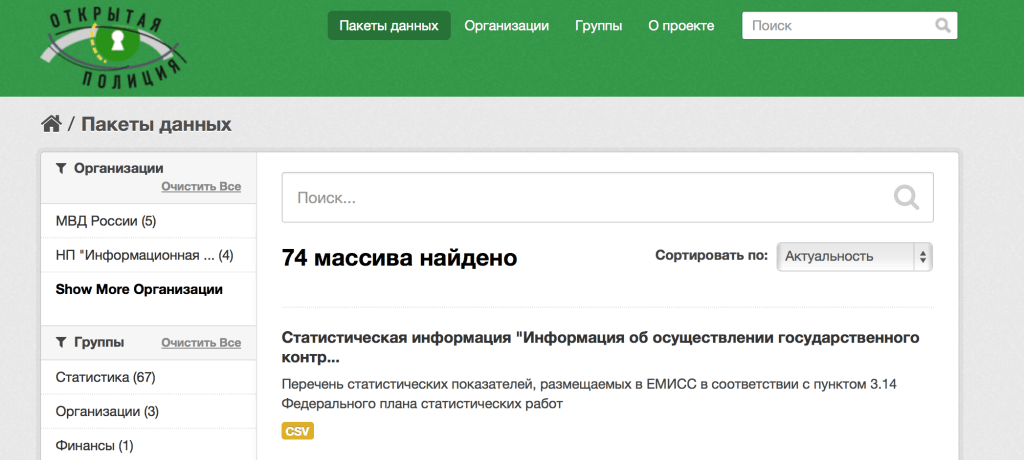Image resolution: width=1024 pixels, height=460 pixels.
Task: Expand Show More Организации list
Action: tap(139, 289)
